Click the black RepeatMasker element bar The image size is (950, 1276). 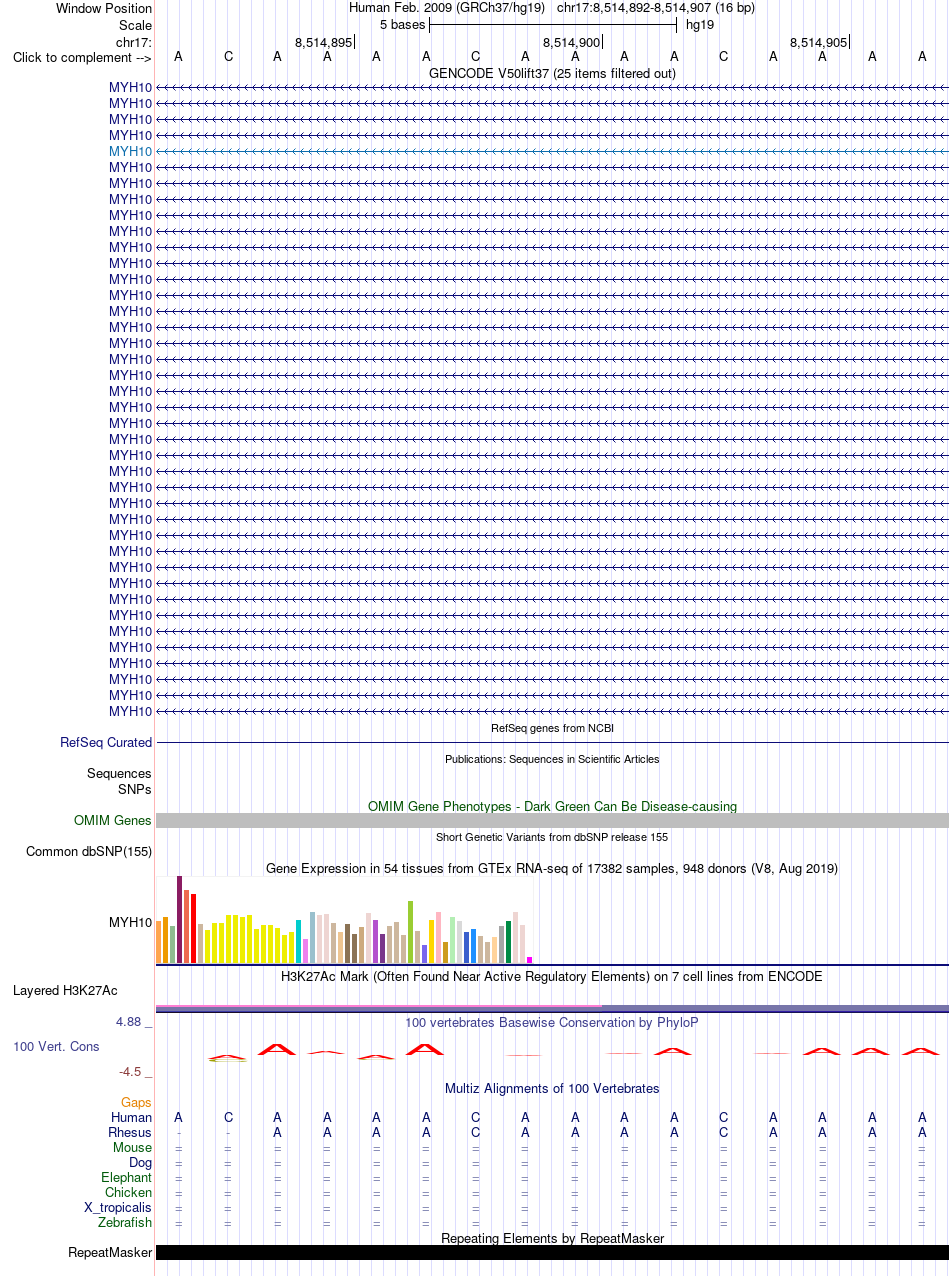coord(552,1253)
